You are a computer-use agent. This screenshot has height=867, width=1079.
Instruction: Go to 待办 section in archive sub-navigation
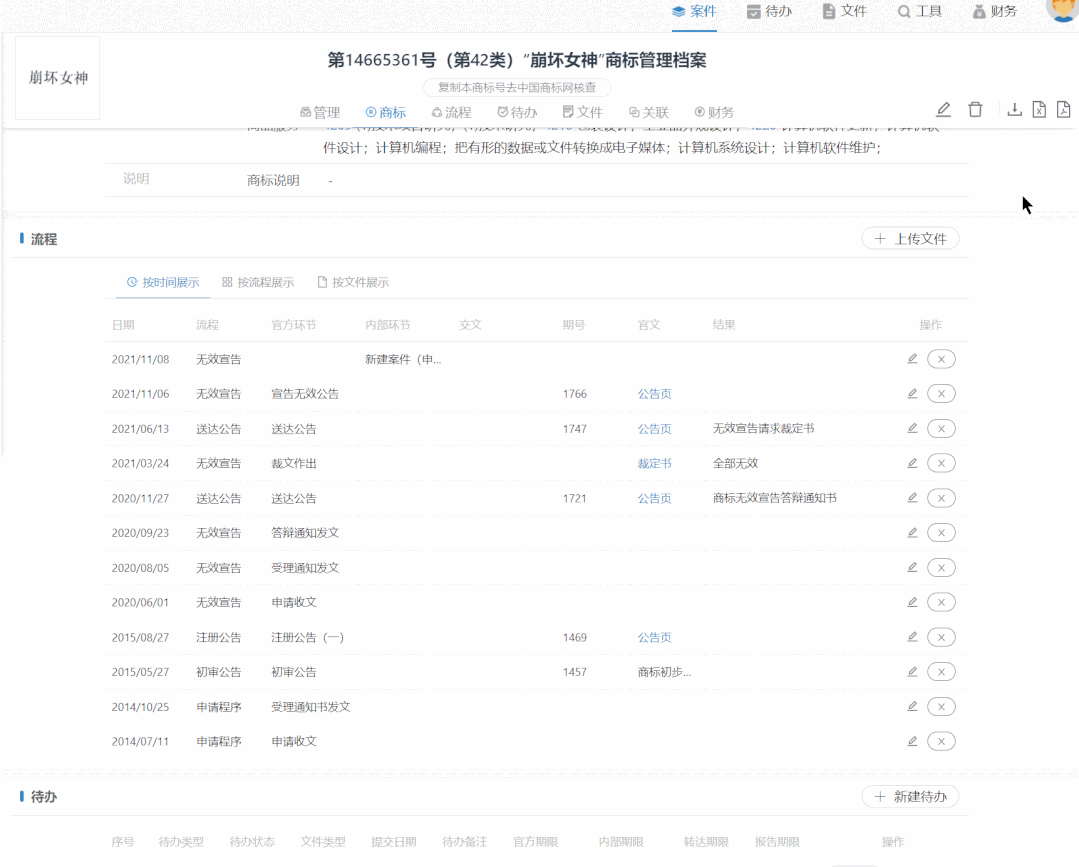point(517,112)
